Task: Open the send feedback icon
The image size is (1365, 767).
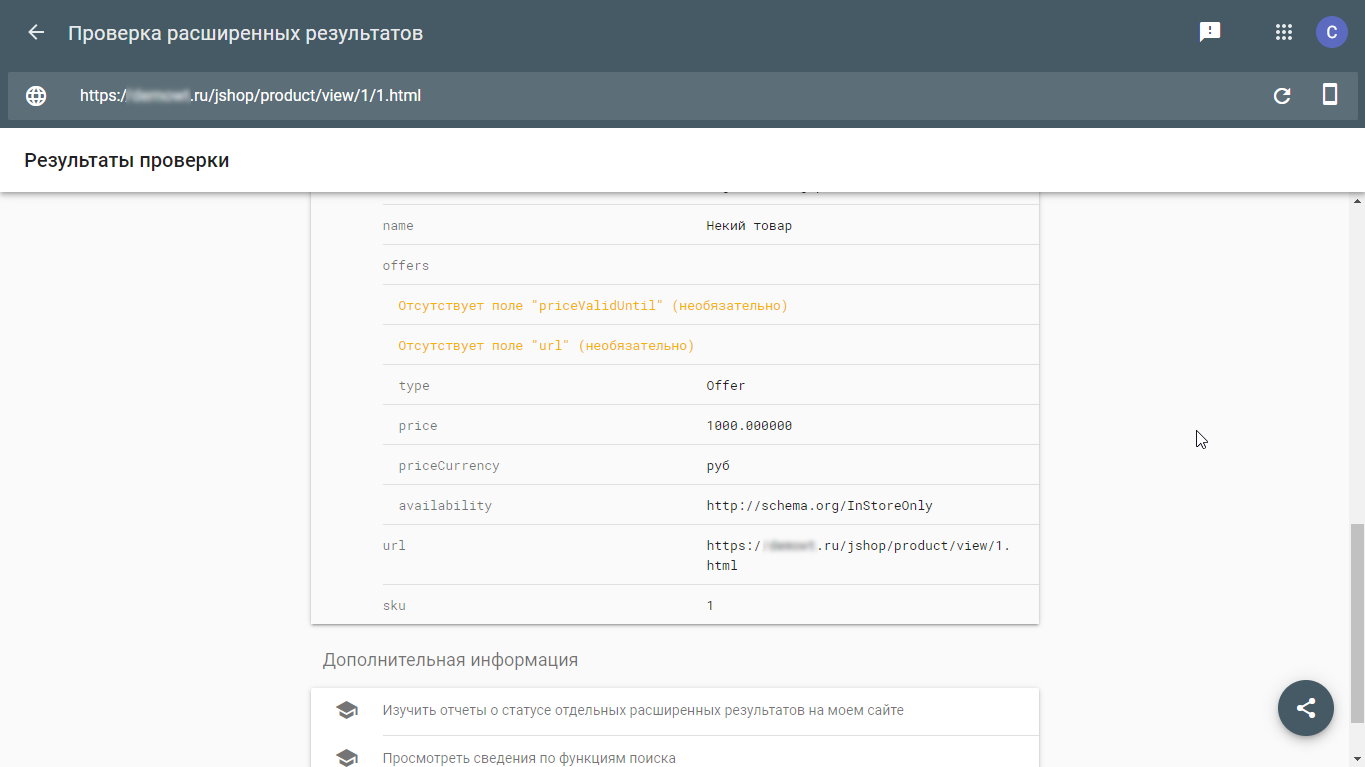Action: [x=1210, y=33]
